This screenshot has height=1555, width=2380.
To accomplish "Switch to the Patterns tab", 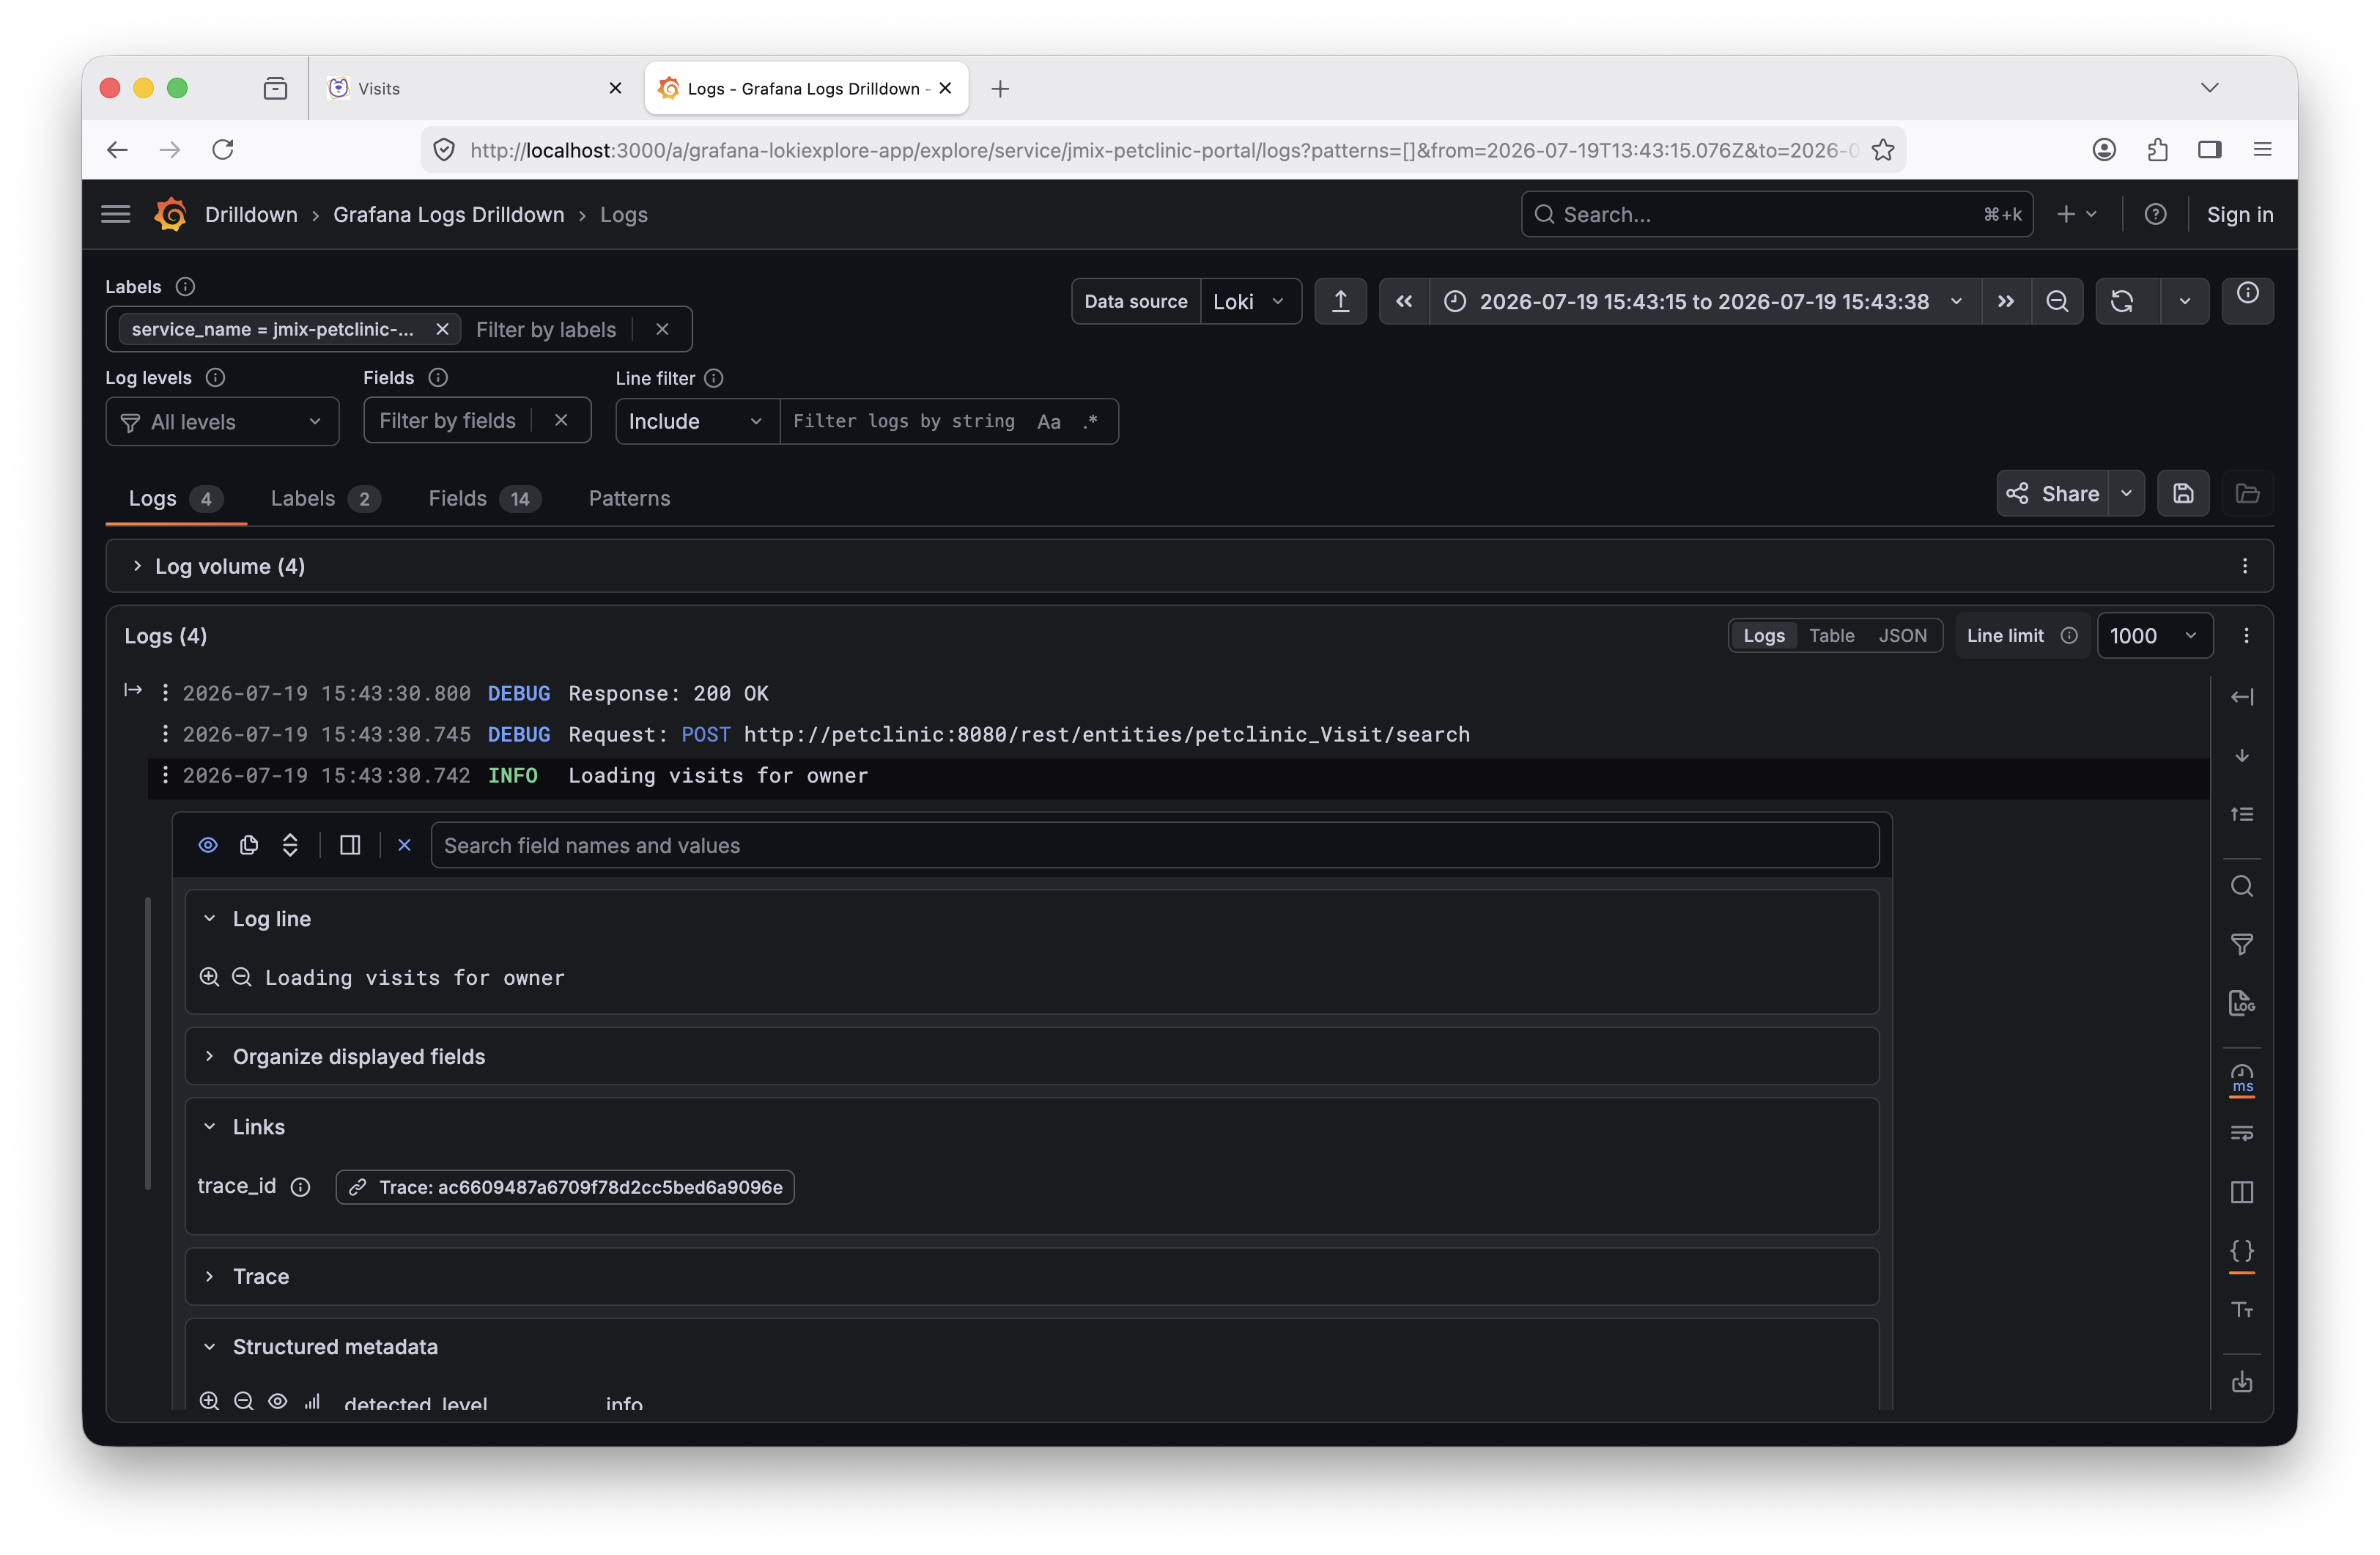I will [x=629, y=498].
